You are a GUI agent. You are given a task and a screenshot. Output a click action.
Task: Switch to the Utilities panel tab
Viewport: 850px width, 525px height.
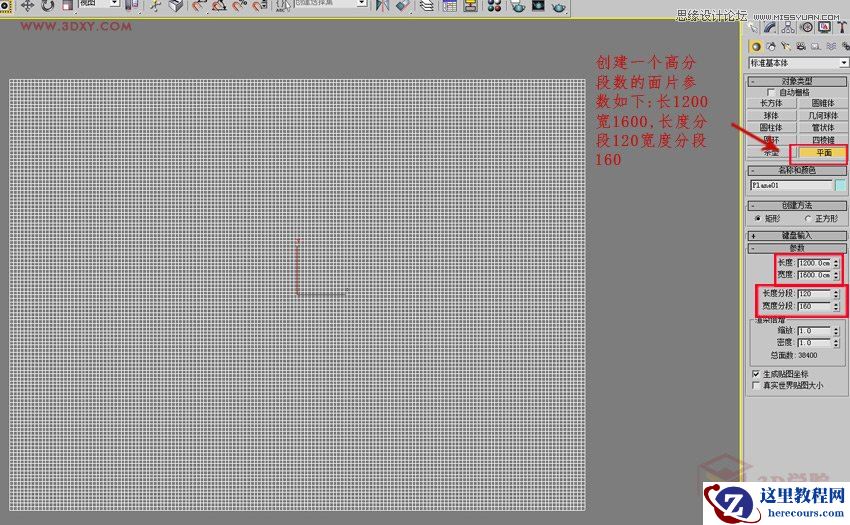[x=842, y=27]
